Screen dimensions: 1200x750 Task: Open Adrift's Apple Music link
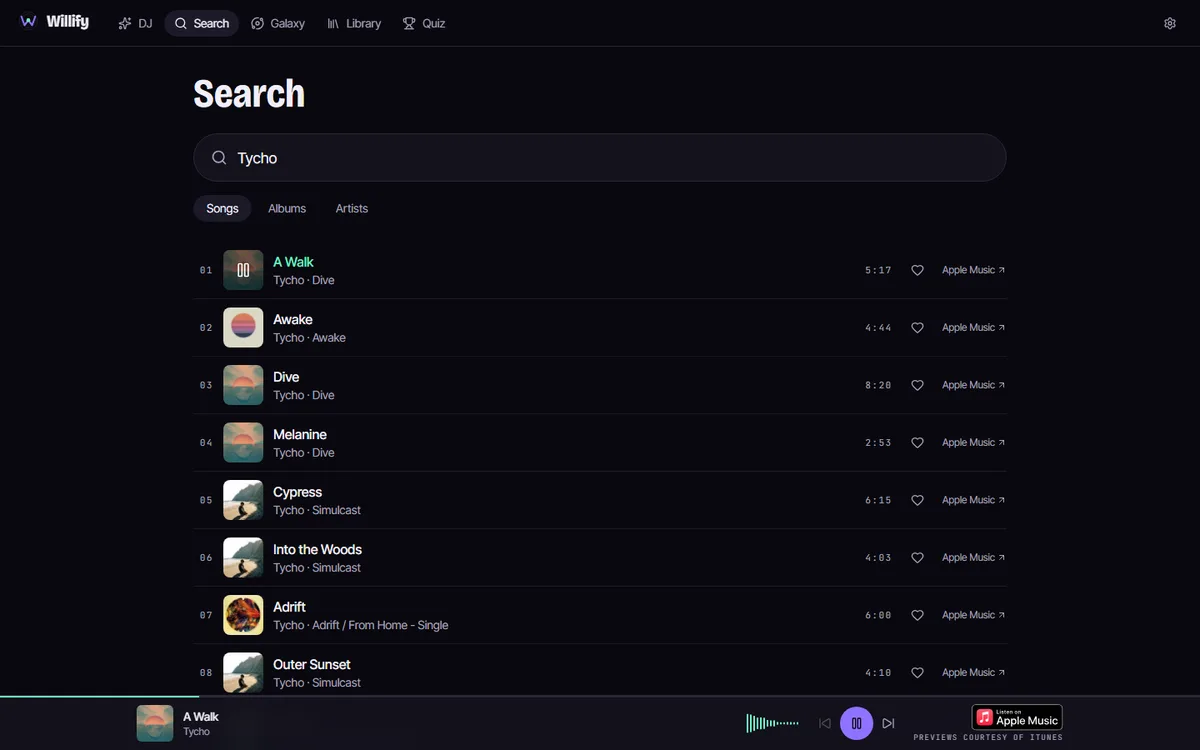coord(973,615)
